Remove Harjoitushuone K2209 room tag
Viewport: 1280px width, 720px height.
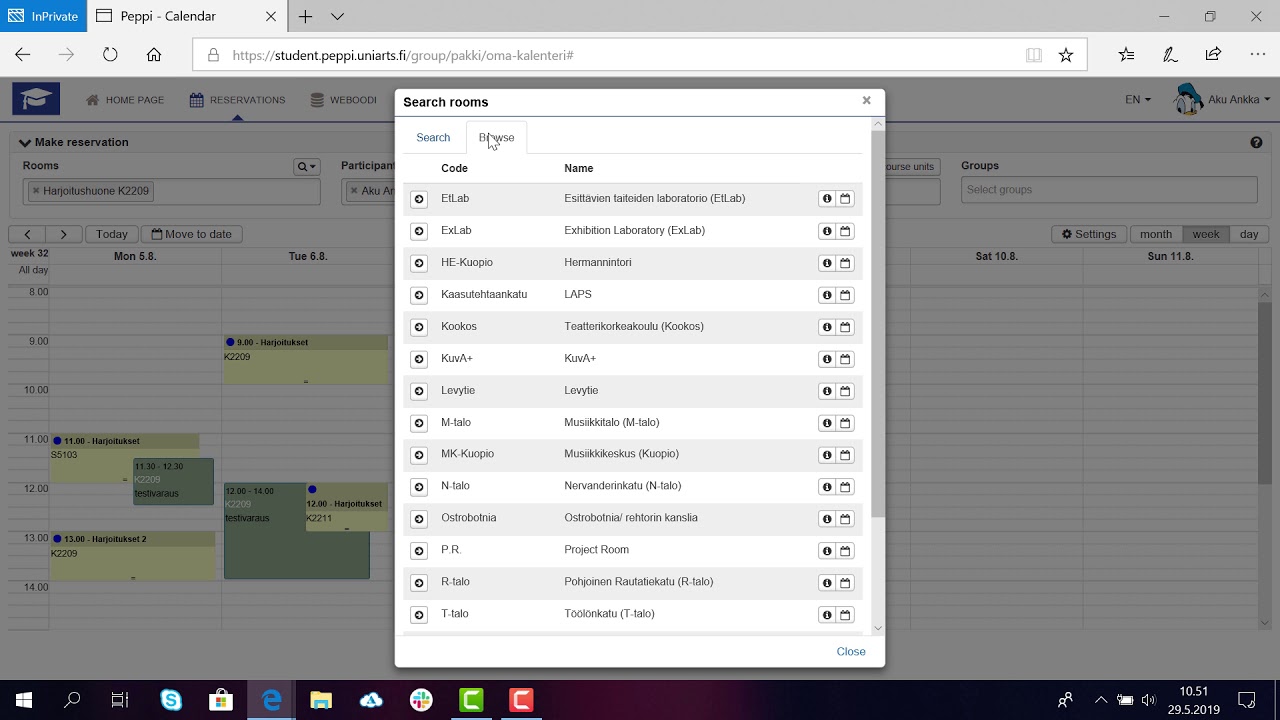tap(36, 191)
